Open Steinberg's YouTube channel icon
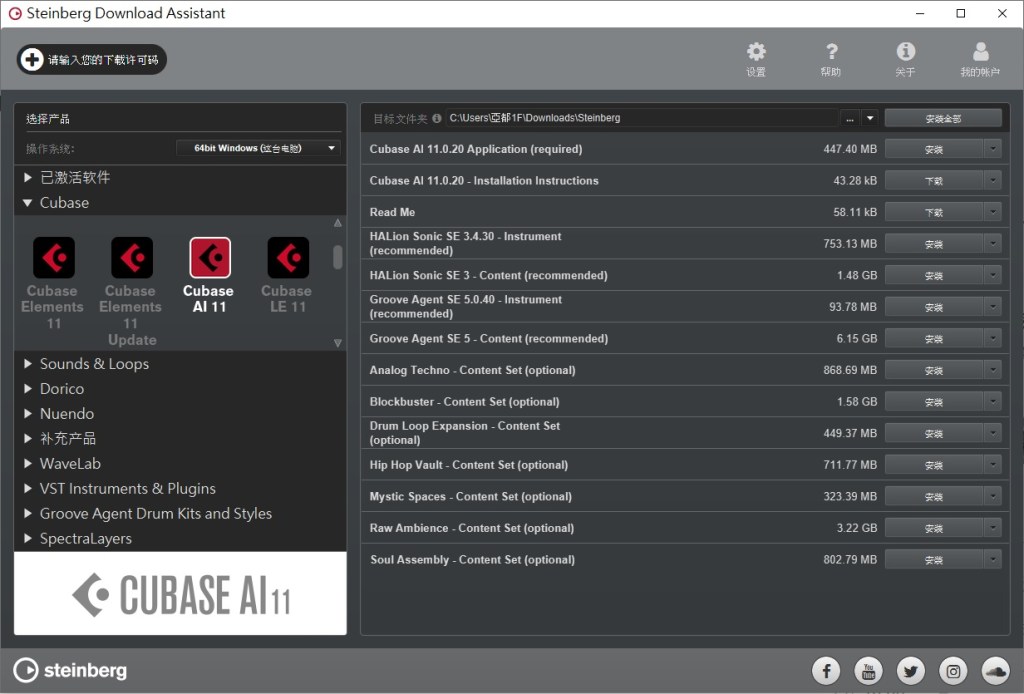Image resolution: width=1024 pixels, height=694 pixels. pos(868,671)
